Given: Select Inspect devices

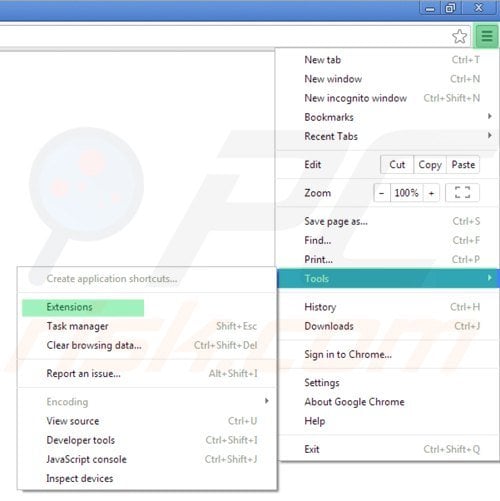Looking at the screenshot, I should (147, 478).
